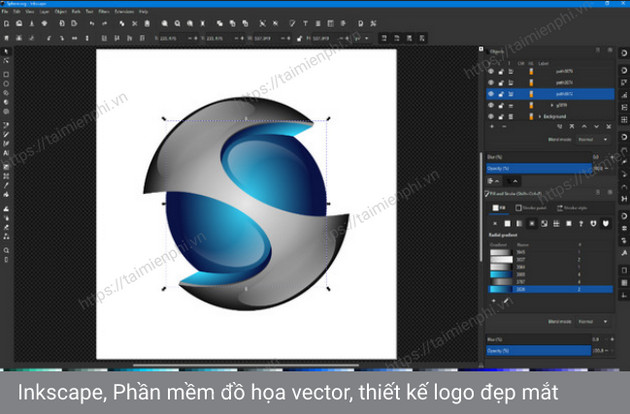Viewport: 630px width, 414px height.
Task: Click edit gradient pencil icon
Action: 506,301
